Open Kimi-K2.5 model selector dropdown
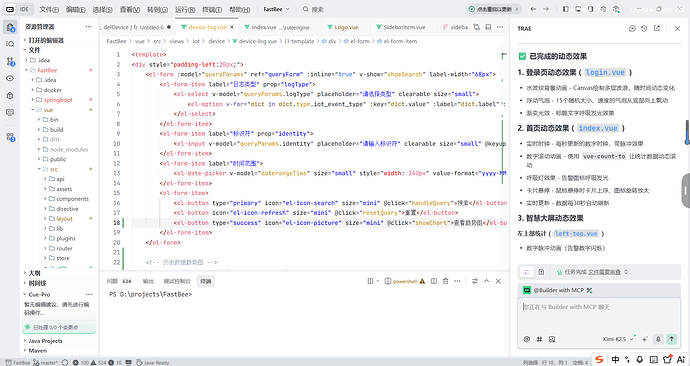The width and height of the screenshot is (690, 366). click(618, 339)
